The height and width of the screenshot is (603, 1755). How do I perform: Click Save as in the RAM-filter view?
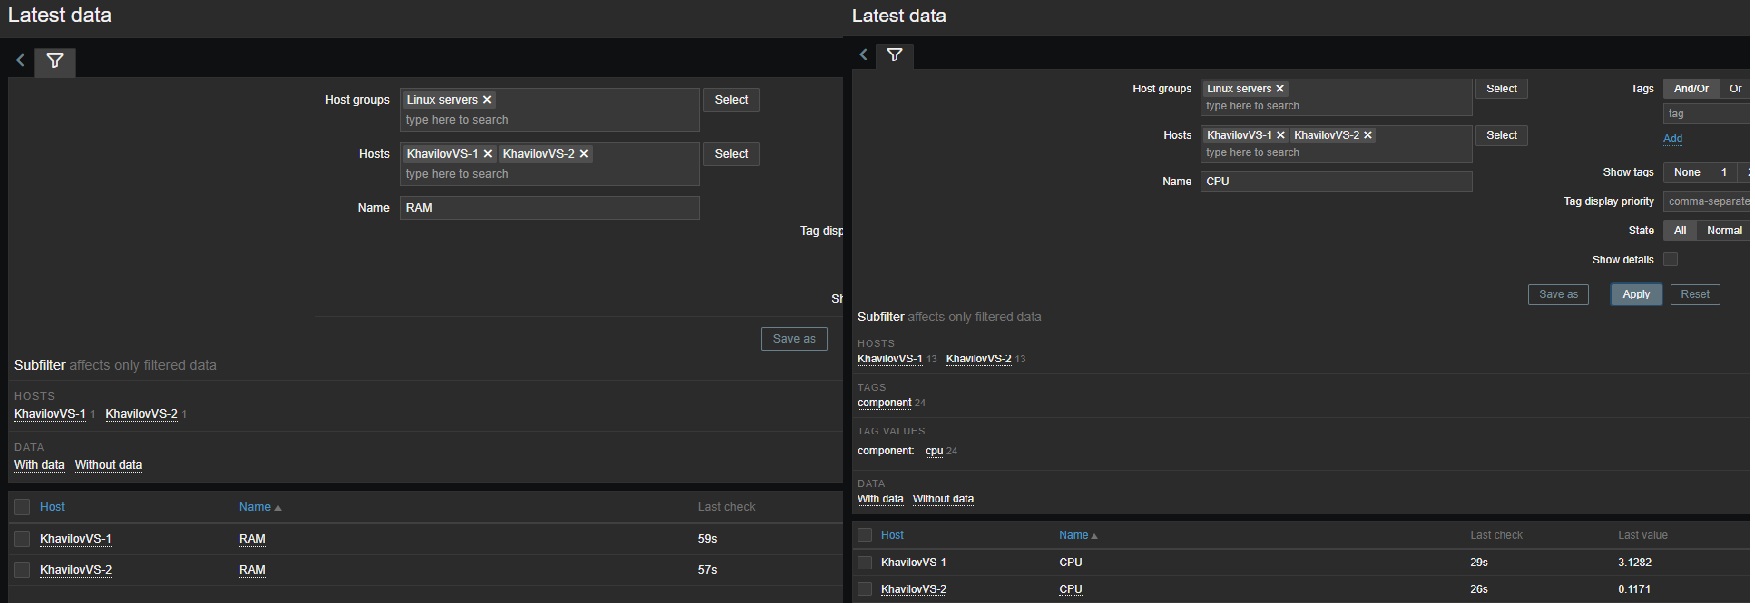tap(794, 339)
